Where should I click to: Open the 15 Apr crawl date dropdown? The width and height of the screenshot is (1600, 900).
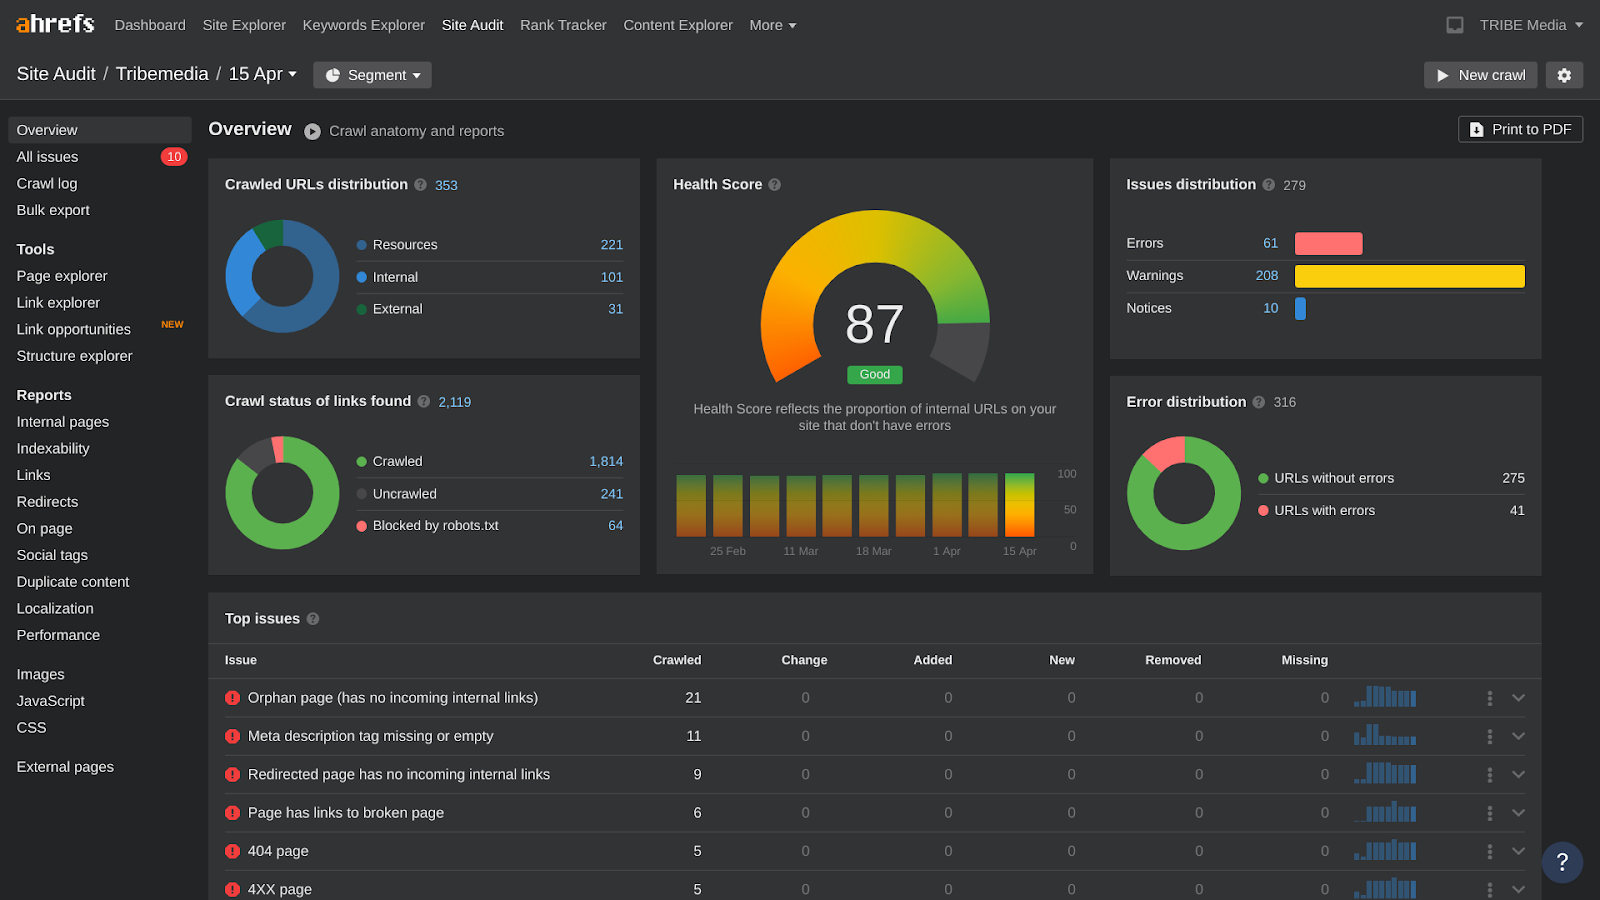[262, 74]
